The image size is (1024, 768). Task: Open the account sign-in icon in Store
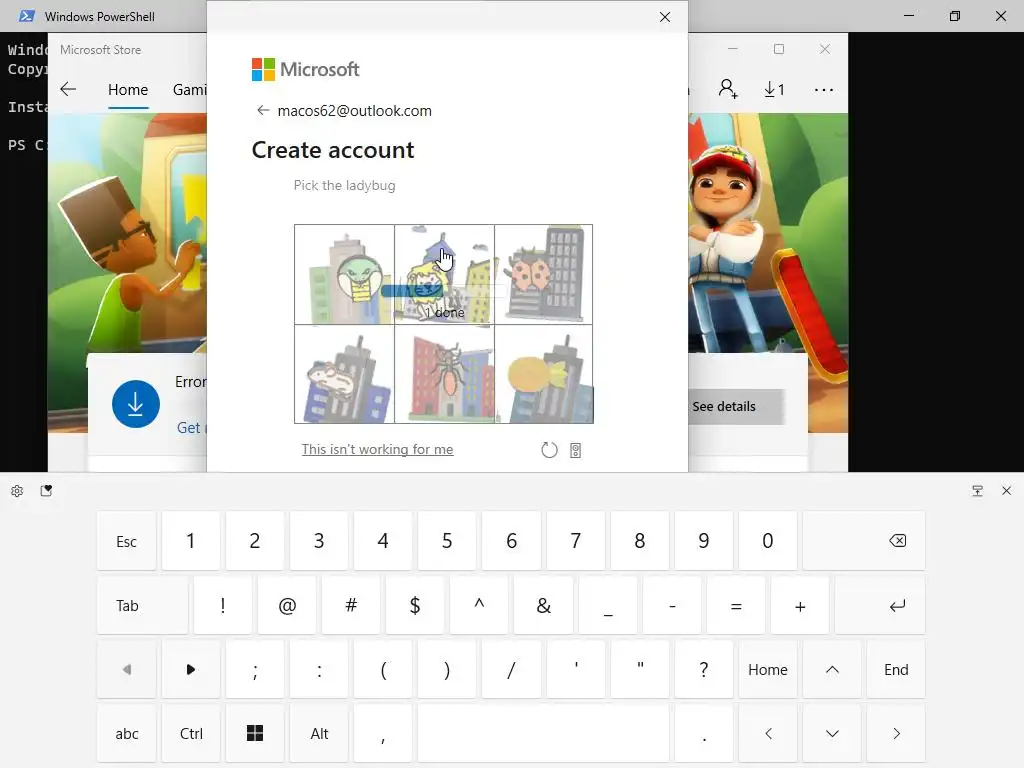click(728, 89)
